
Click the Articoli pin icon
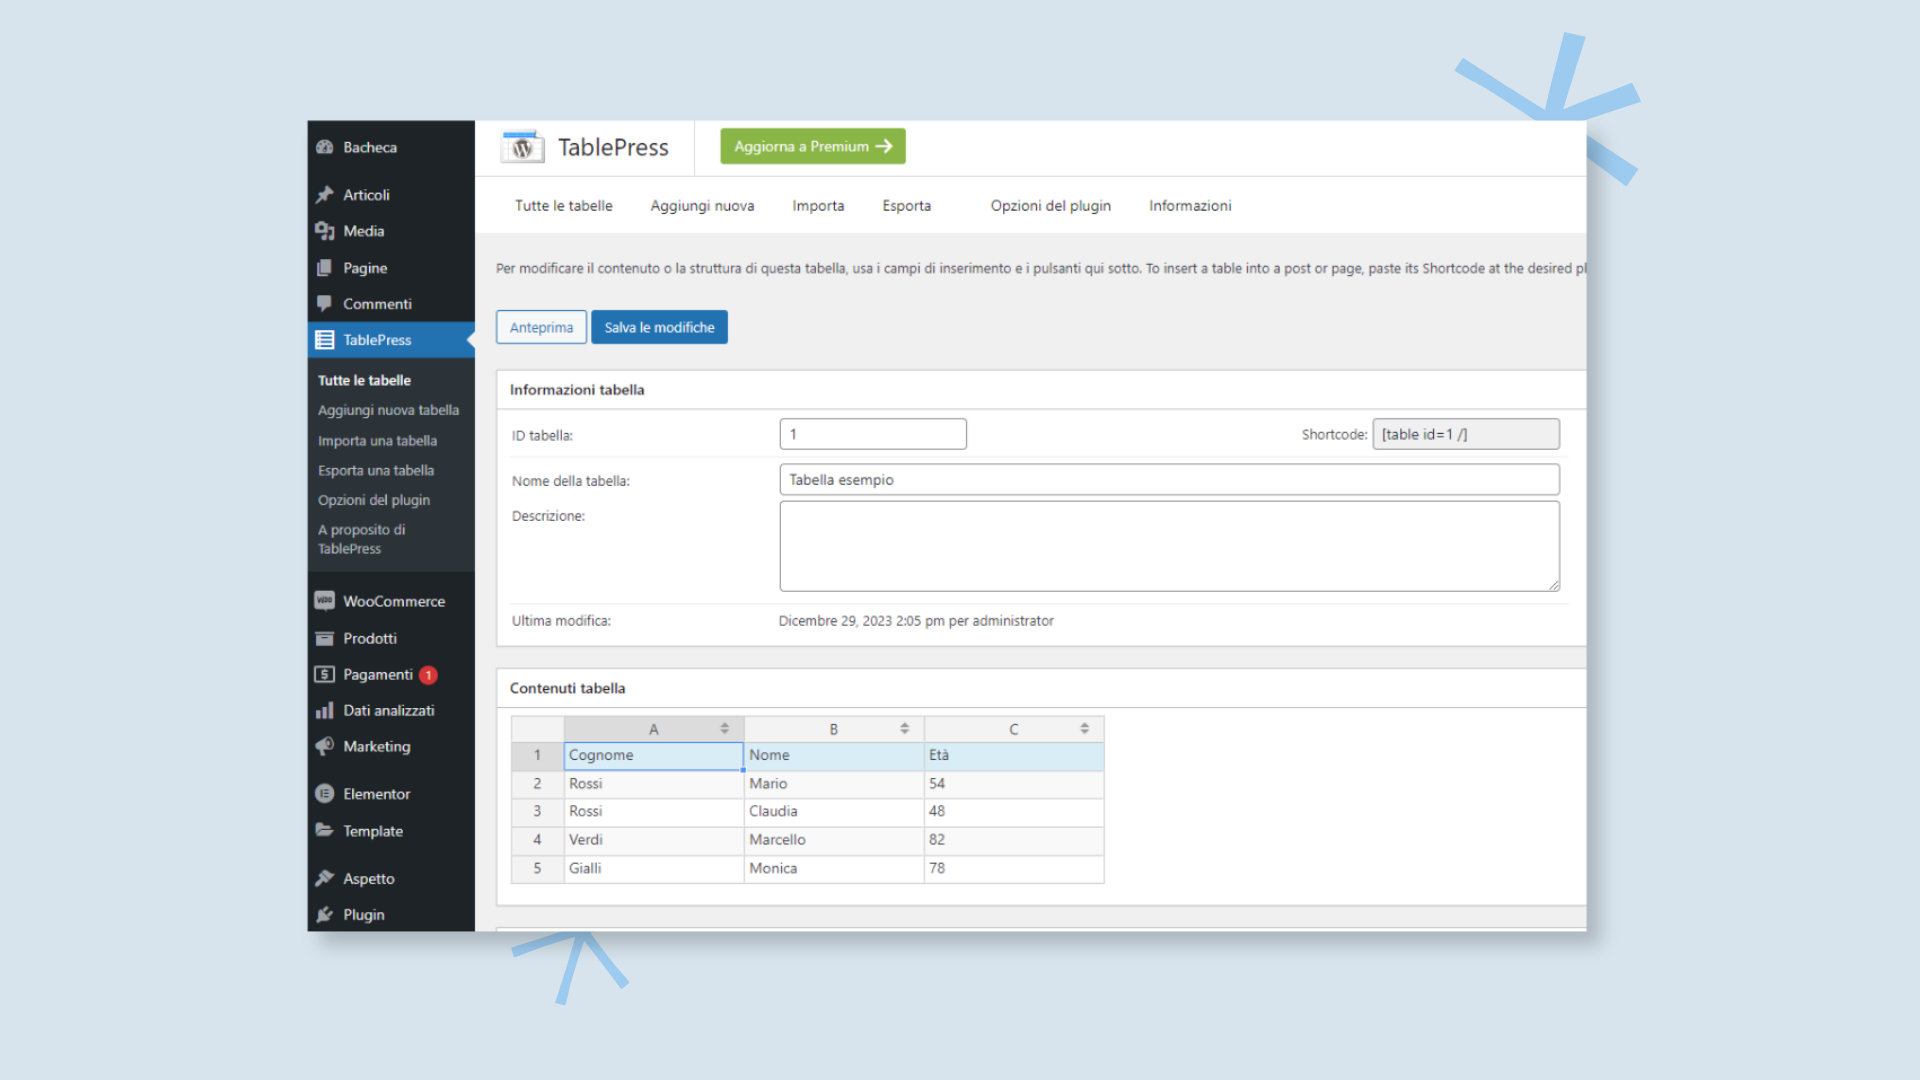tap(325, 195)
